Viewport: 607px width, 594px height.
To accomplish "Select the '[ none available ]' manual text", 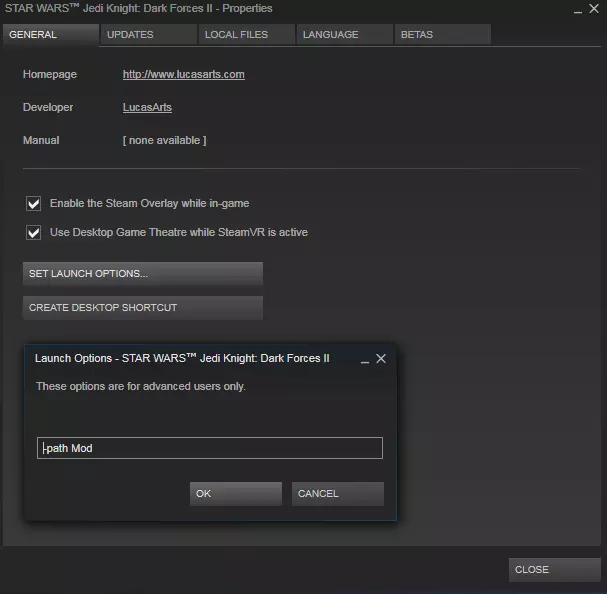I will (x=165, y=140).
